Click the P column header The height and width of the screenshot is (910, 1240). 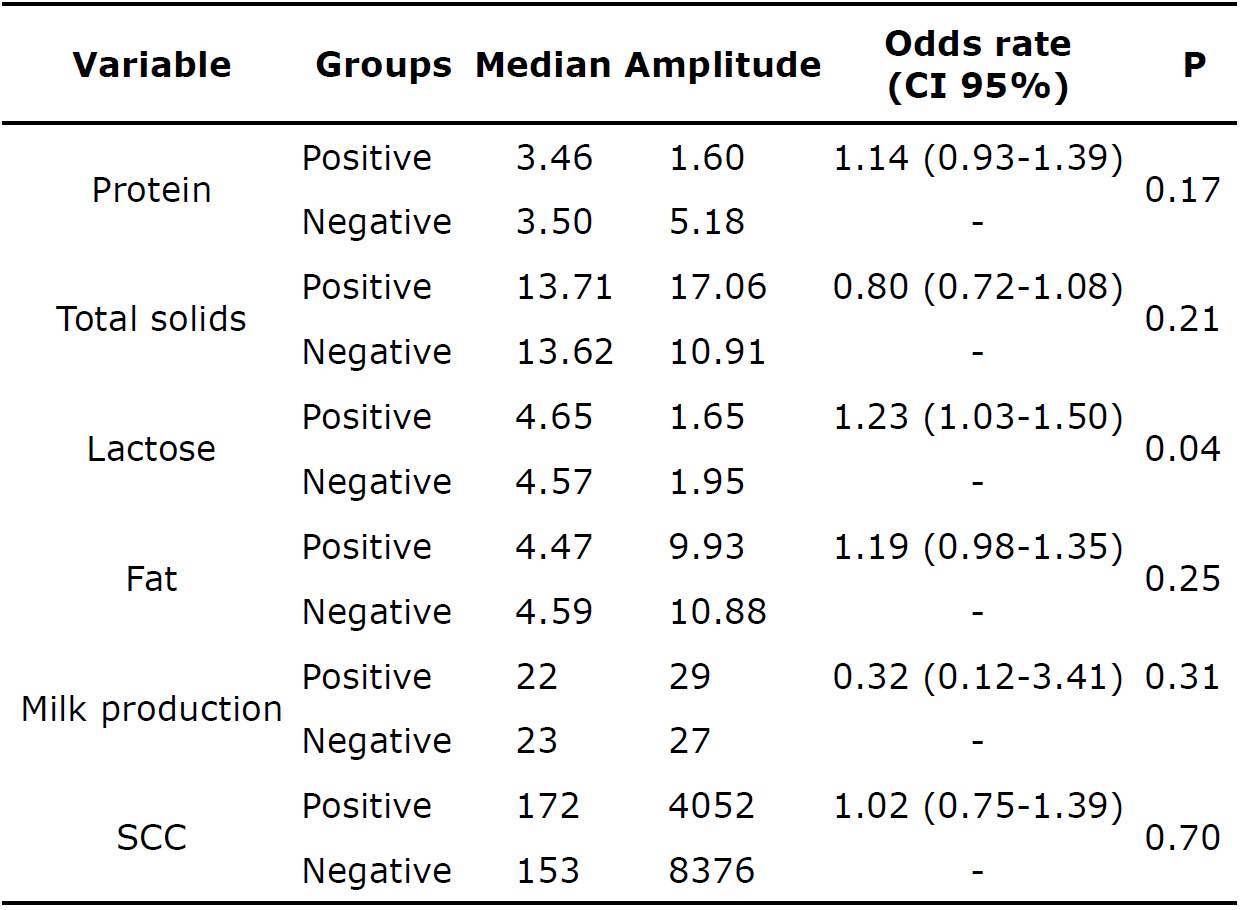pos(1193,66)
